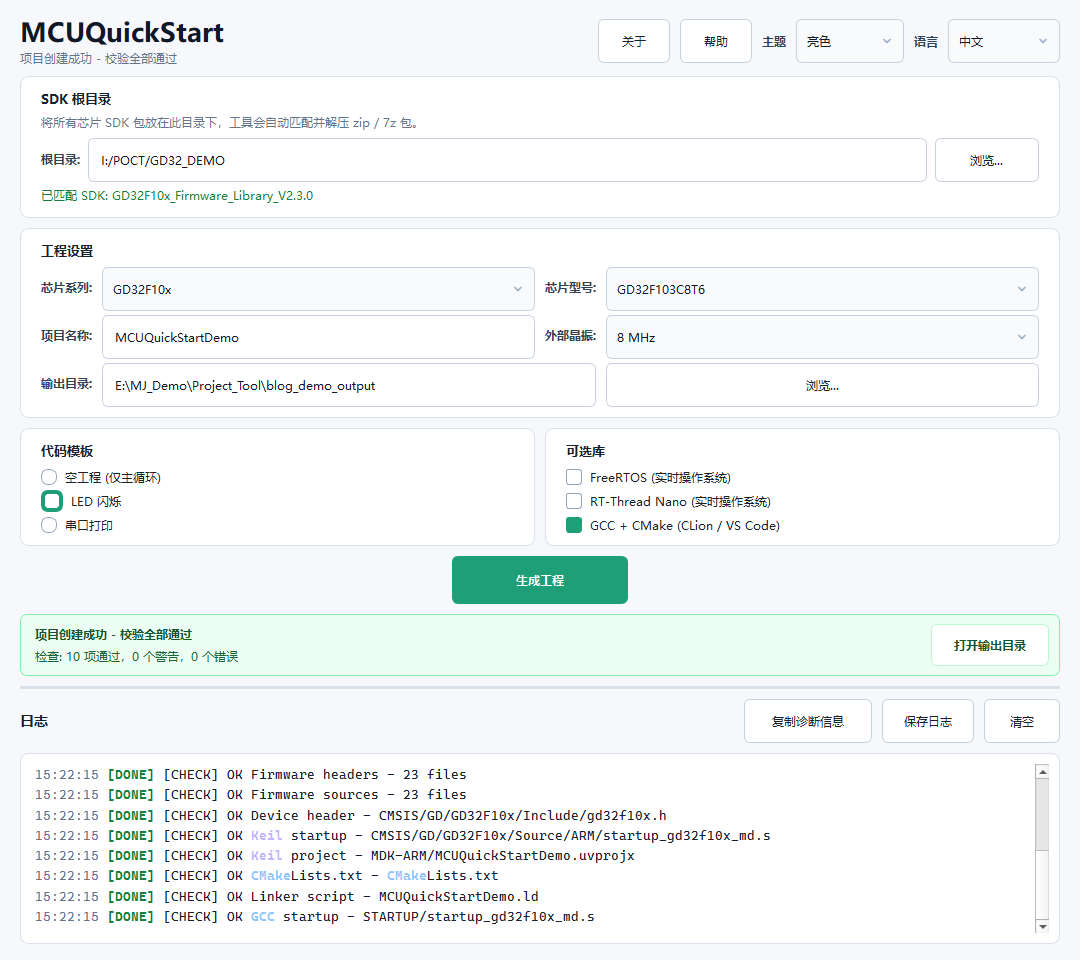Click the log line 'Device header - CMSIS/GD/GD32F10x/Include/gd32f10x.h'
Screen dimensions: 1080x960
pos(351,815)
